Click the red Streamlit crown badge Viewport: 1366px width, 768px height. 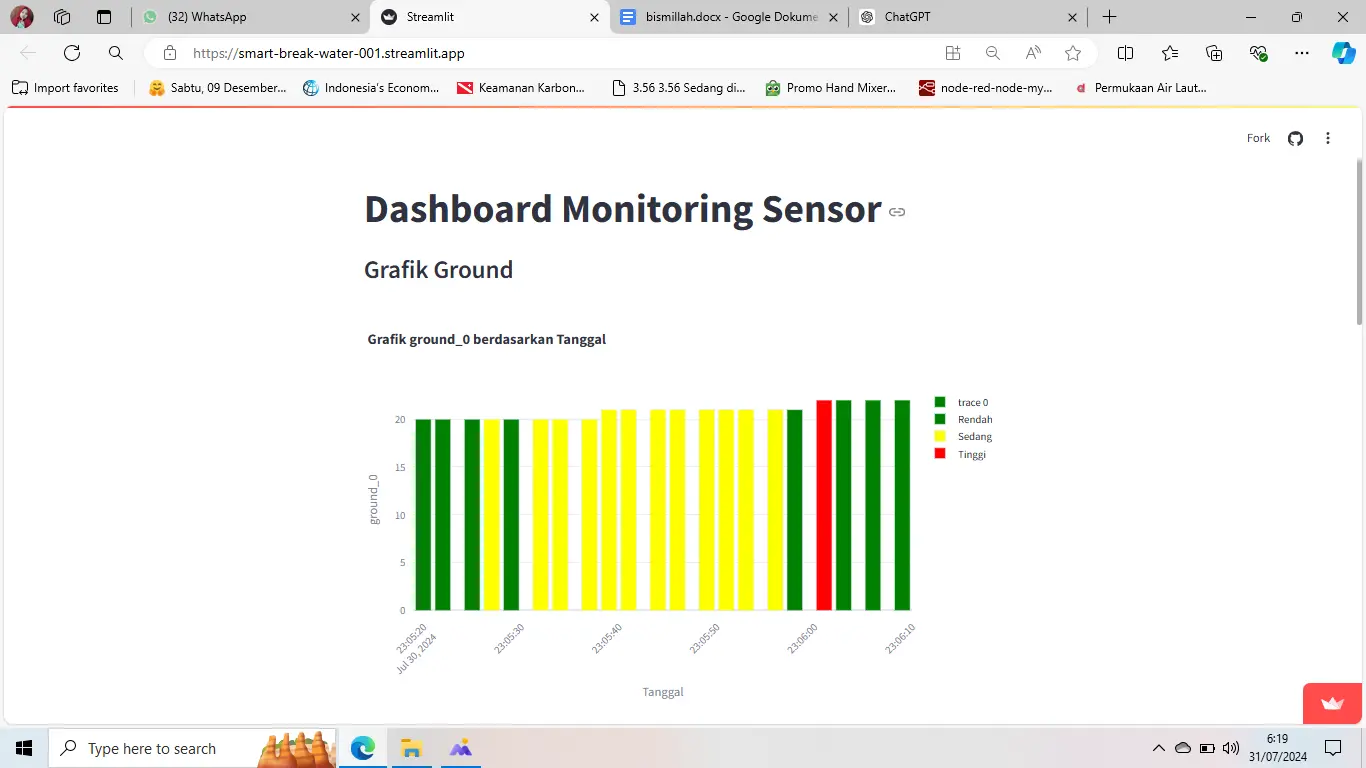[x=1332, y=704]
